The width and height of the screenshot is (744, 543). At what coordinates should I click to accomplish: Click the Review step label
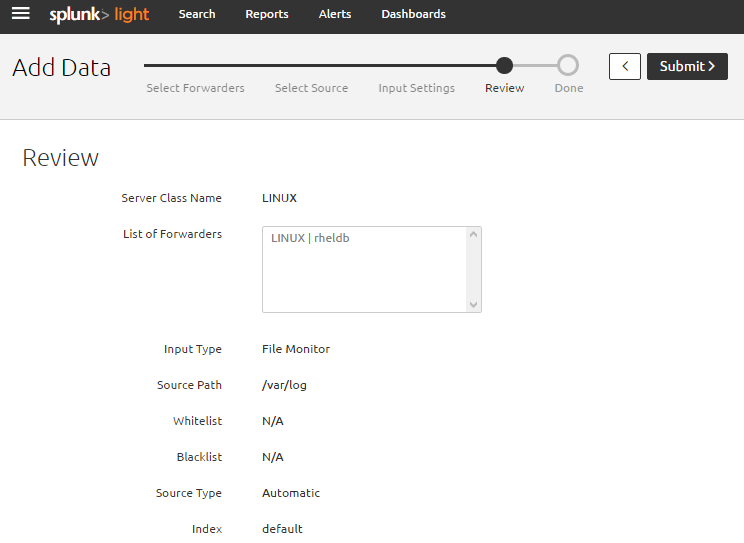tap(504, 88)
